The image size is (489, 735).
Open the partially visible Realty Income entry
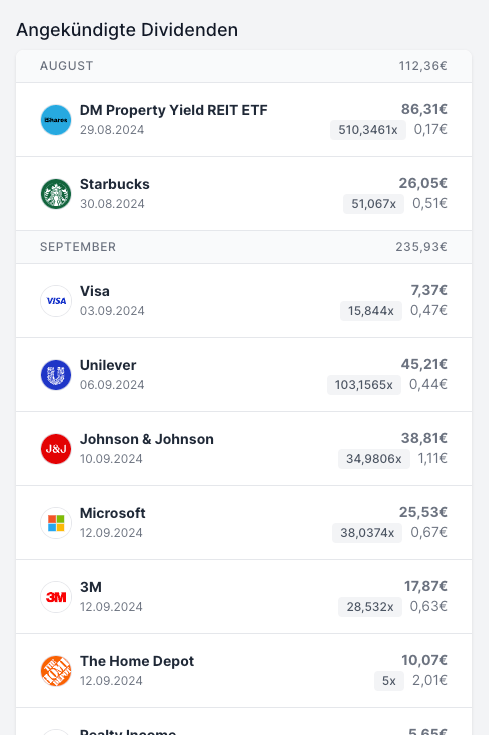[244, 722]
